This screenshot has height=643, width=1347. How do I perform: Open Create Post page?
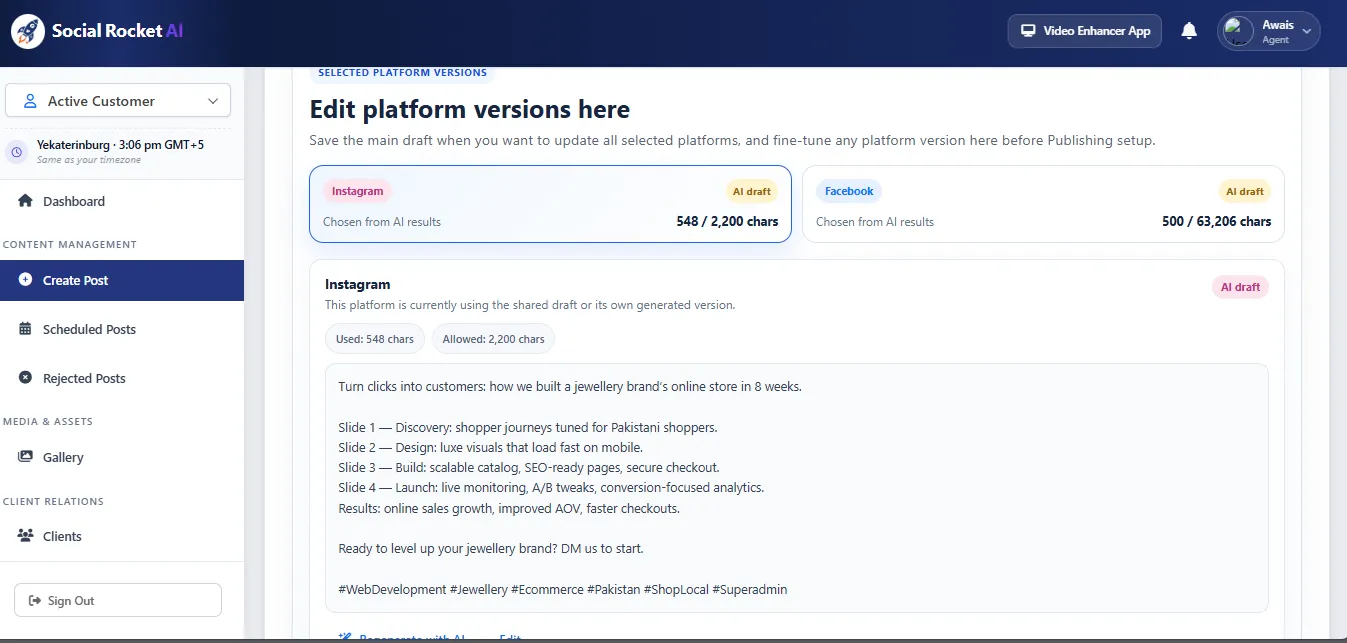[122, 280]
